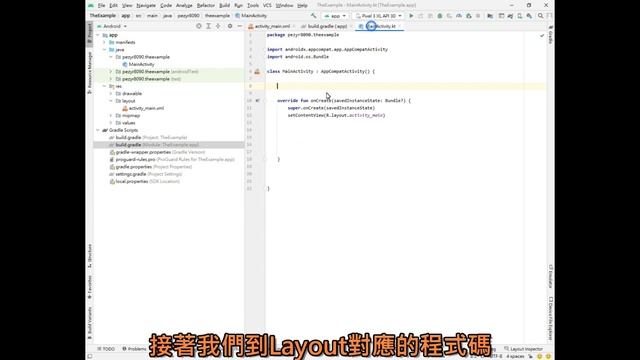Select settings.gradle file
640x360 pixels.
coord(145,174)
